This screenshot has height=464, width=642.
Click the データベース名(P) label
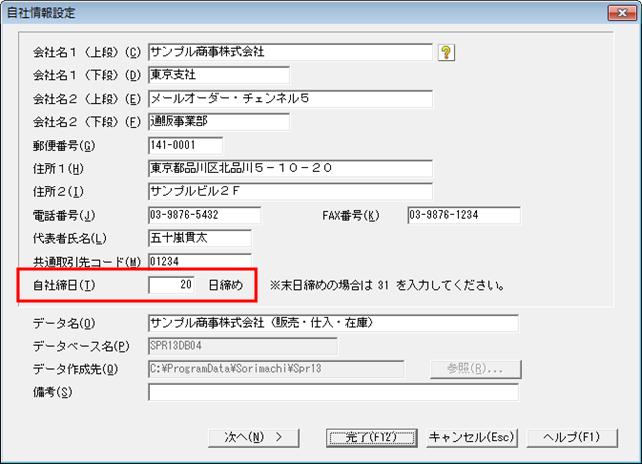(x=81, y=346)
